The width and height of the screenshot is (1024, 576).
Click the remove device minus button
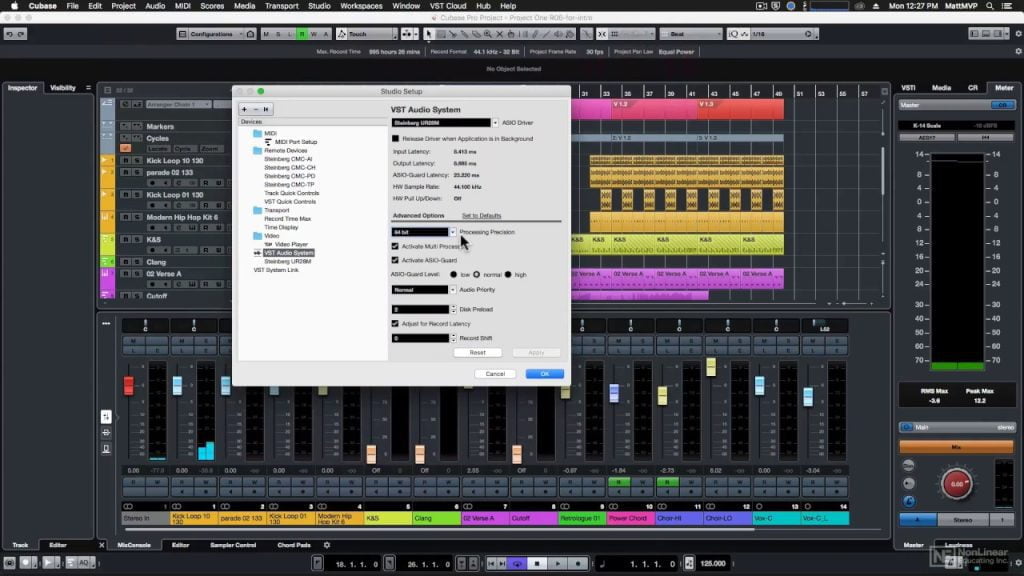pyautogui.click(x=255, y=108)
